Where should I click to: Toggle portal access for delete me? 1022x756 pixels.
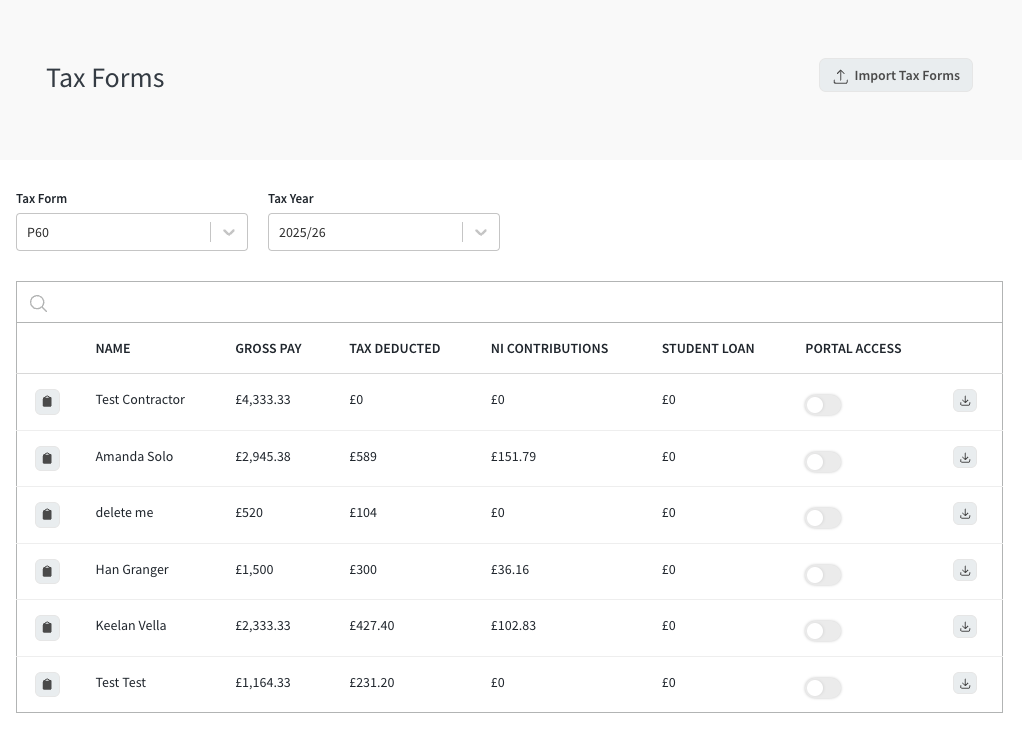pos(823,518)
